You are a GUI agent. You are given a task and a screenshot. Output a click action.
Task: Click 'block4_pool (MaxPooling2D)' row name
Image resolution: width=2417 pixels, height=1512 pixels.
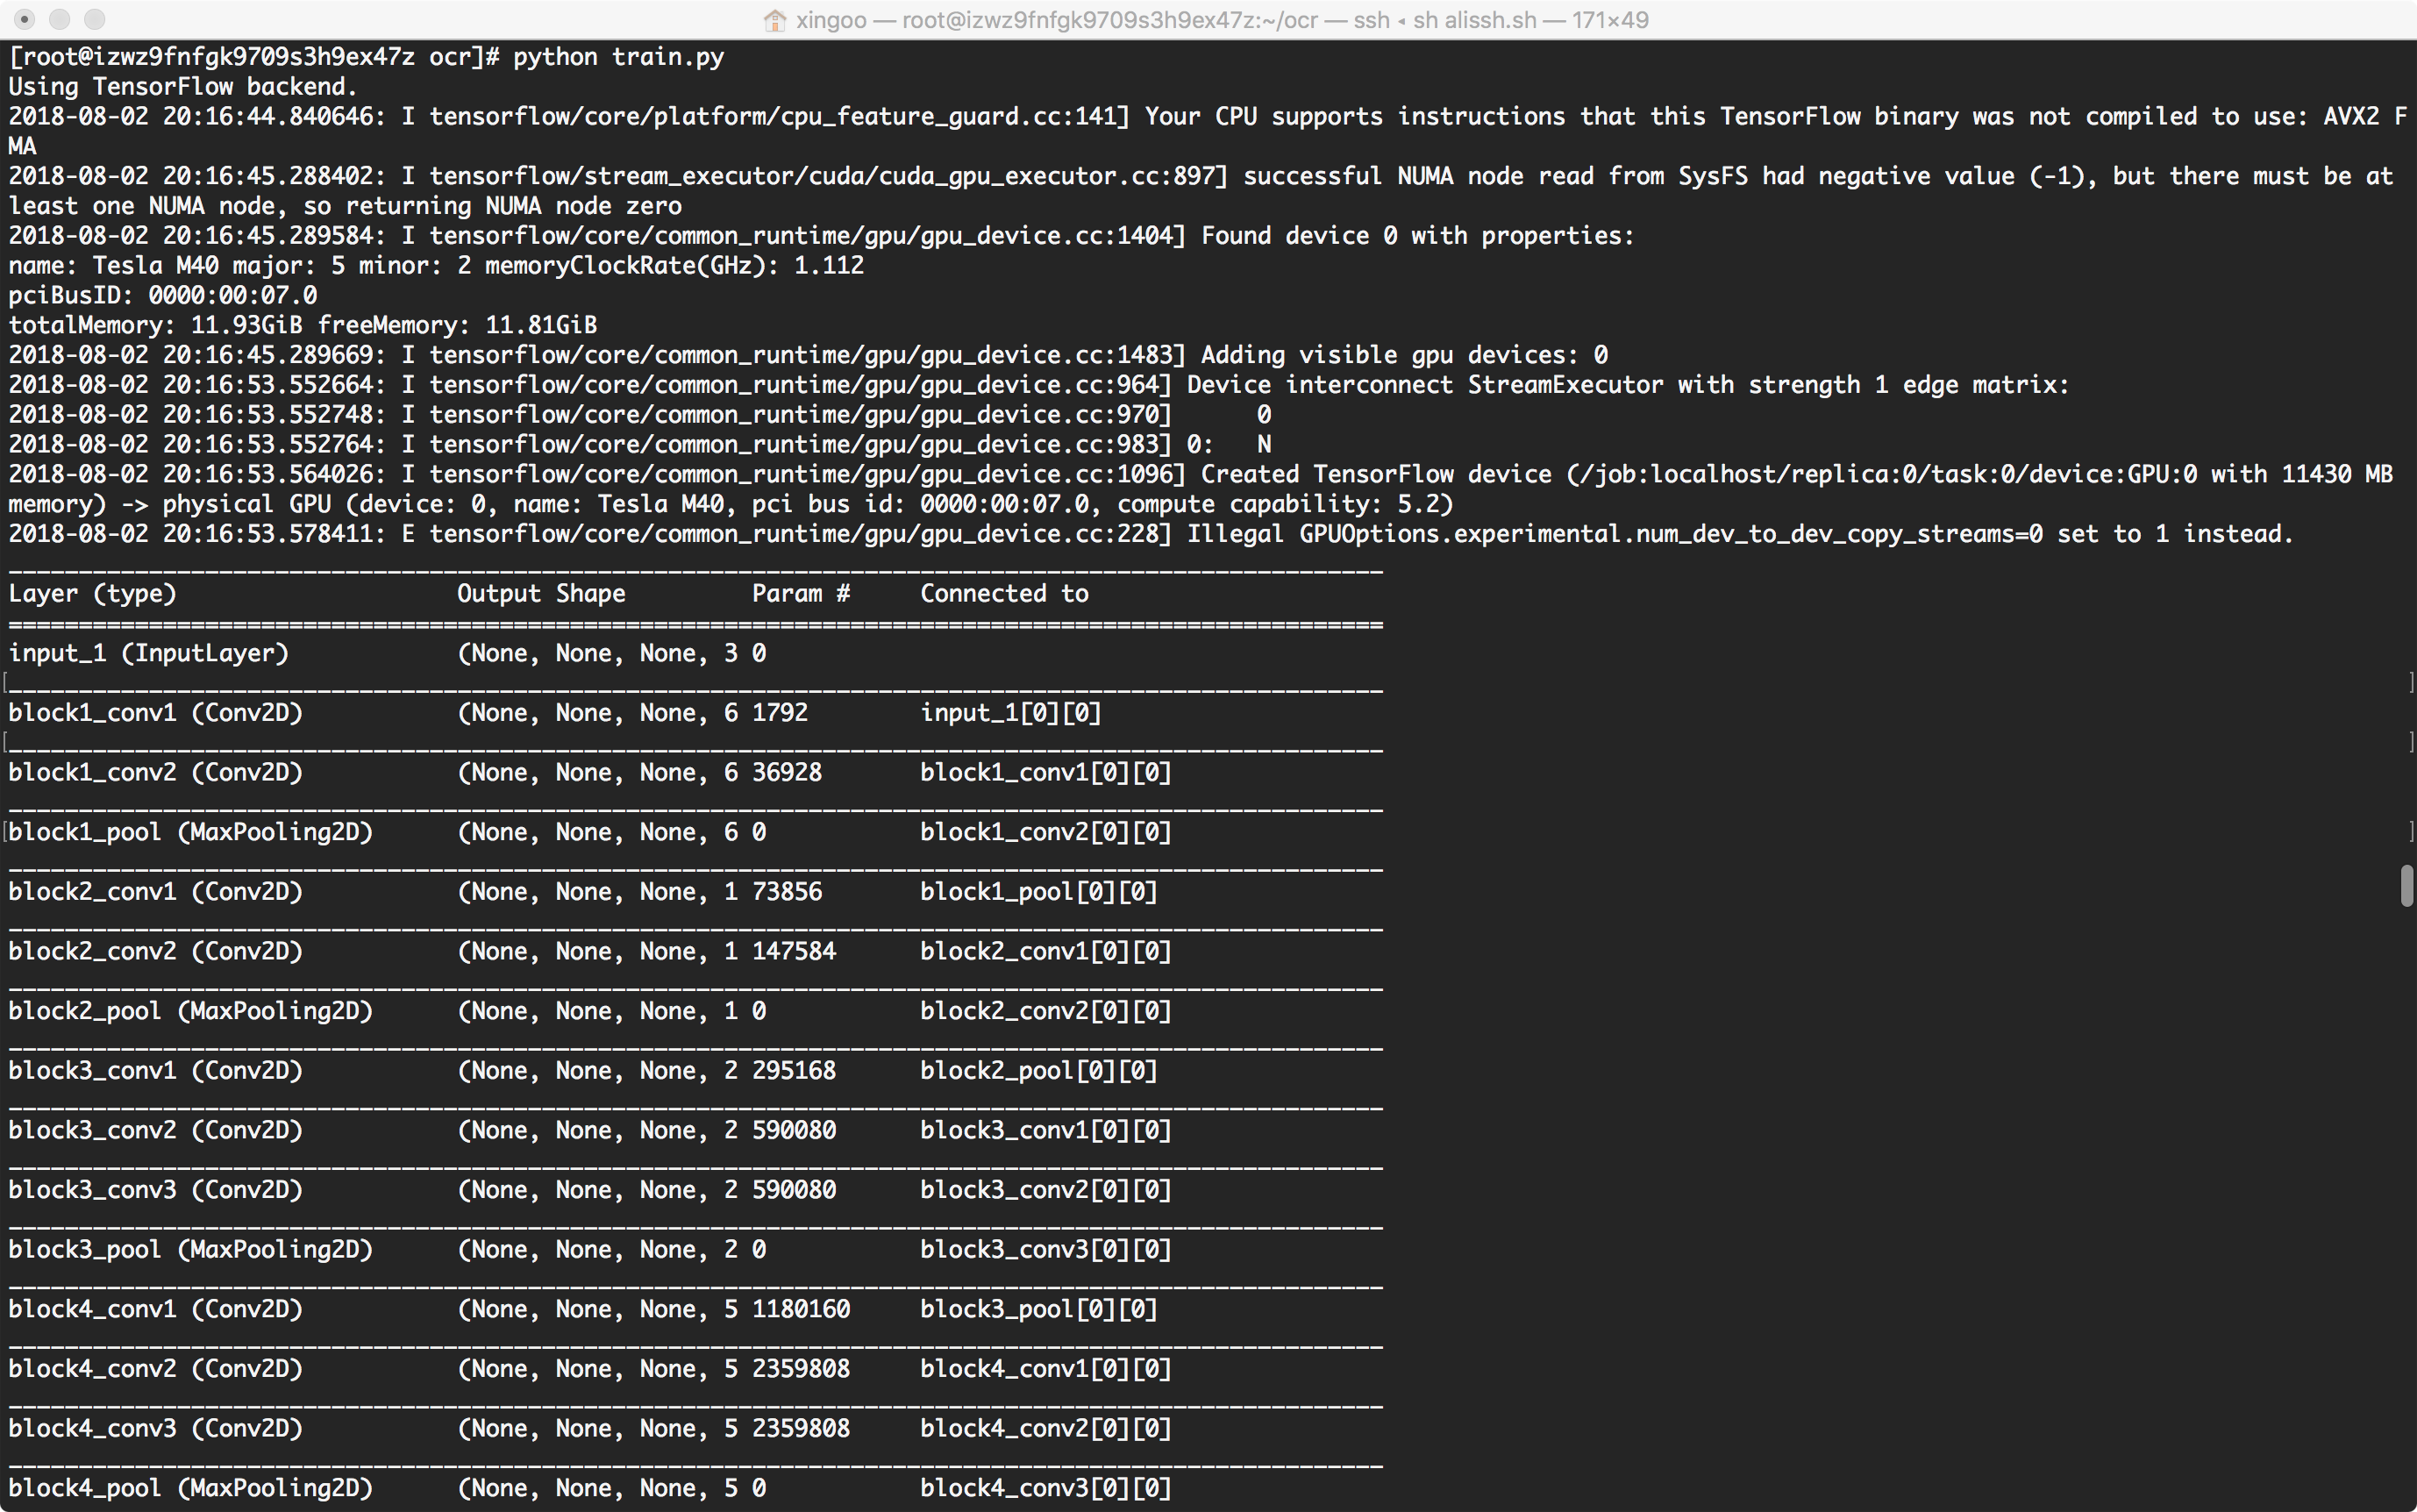click(x=190, y=1489)
